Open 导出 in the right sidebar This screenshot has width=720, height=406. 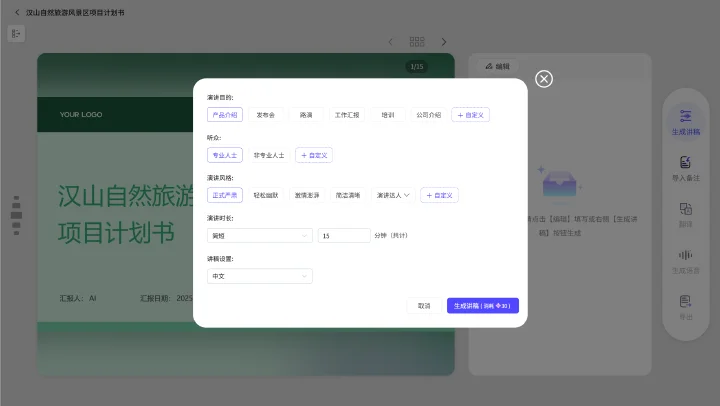point(686,308)
